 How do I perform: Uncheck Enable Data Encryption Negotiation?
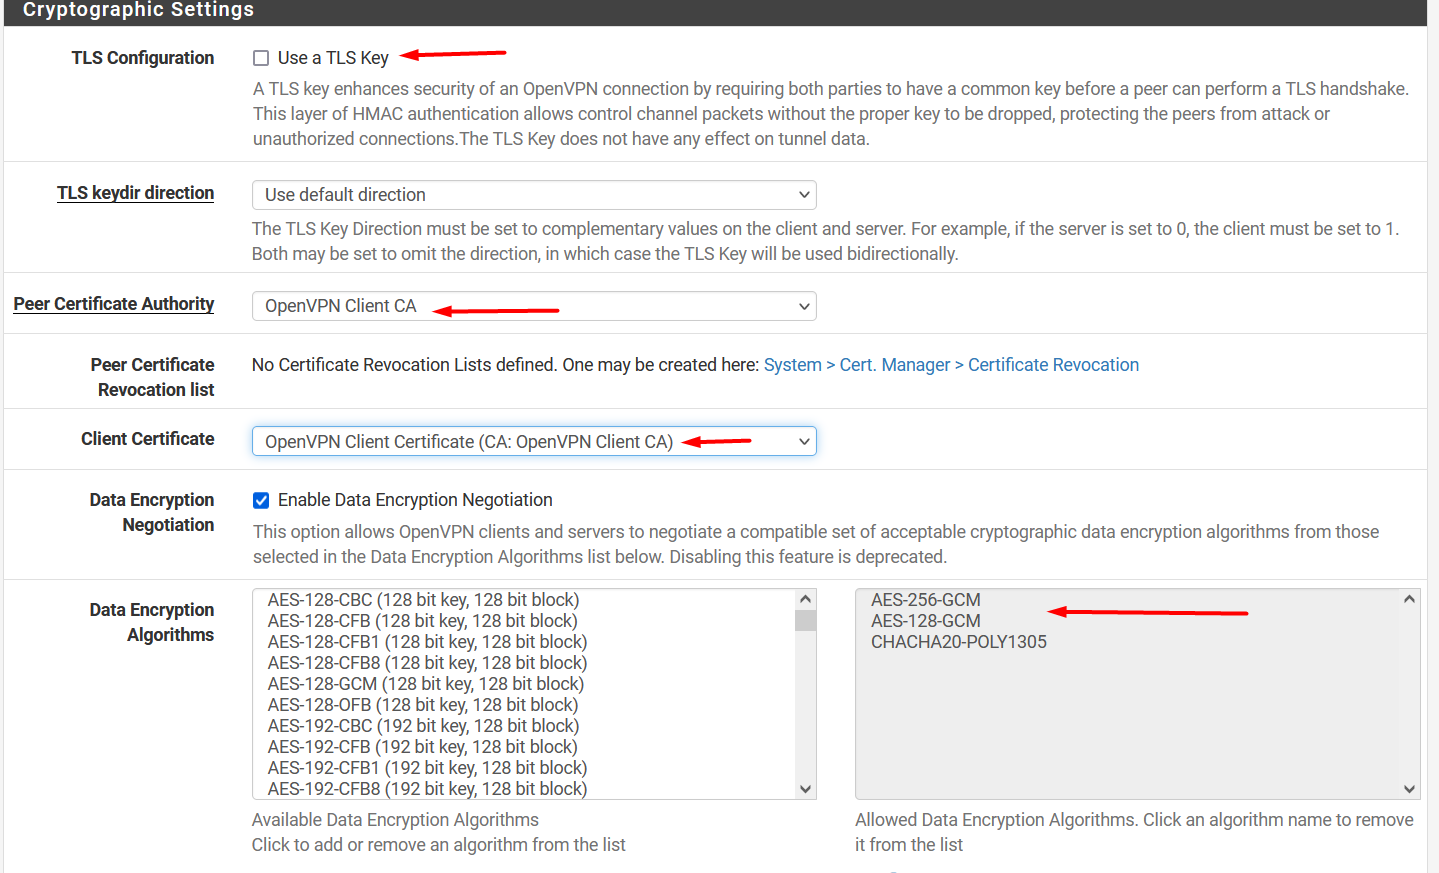(x=261, y=500)
